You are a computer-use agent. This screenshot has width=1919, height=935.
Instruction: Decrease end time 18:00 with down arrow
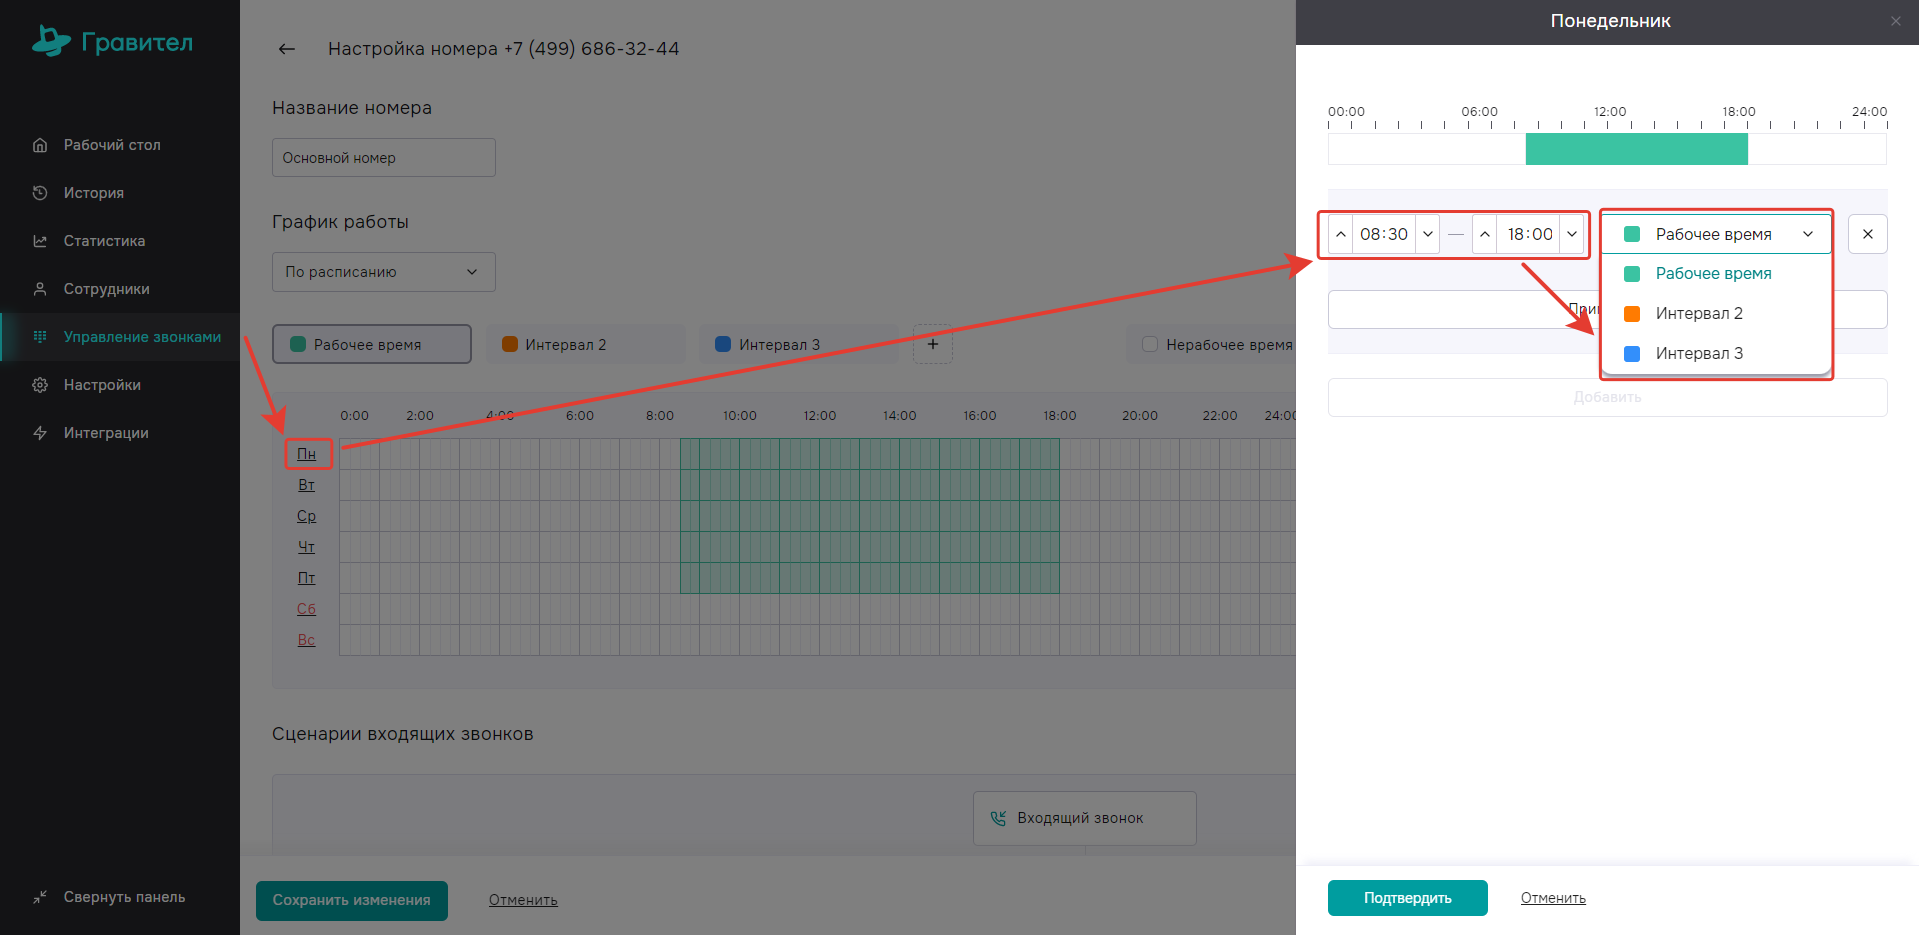1572,234
